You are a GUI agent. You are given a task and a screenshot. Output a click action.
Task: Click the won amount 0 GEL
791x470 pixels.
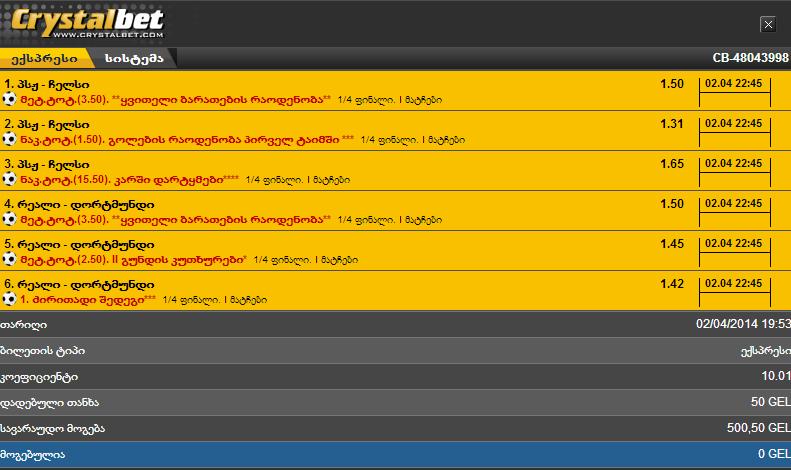(x=774, y=454)
